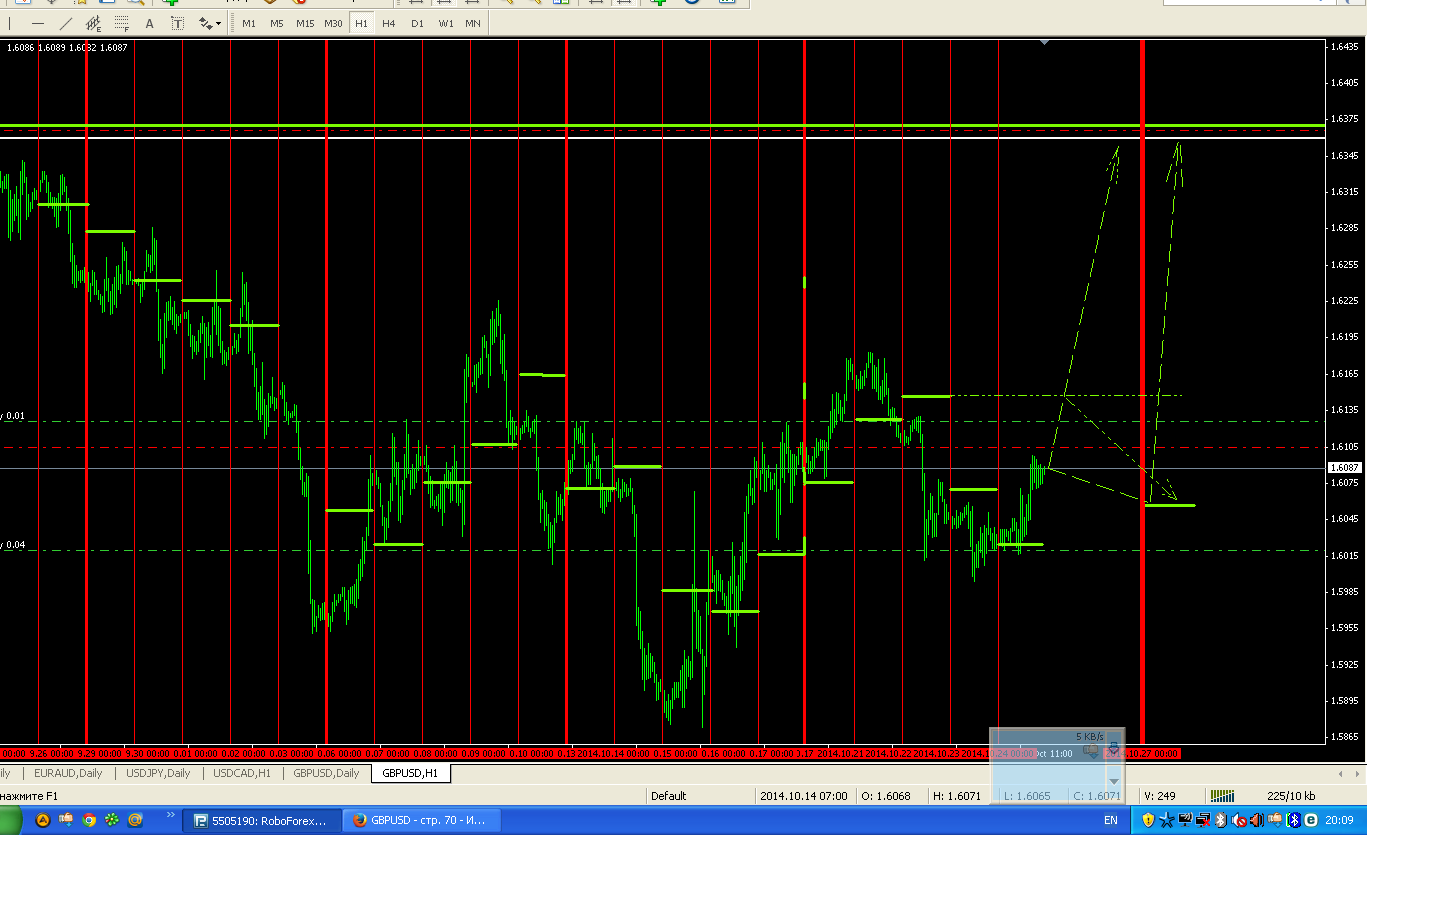Select the equidistant channel tool
Viewport: 1440px width, 900px height.
(94, 23)
